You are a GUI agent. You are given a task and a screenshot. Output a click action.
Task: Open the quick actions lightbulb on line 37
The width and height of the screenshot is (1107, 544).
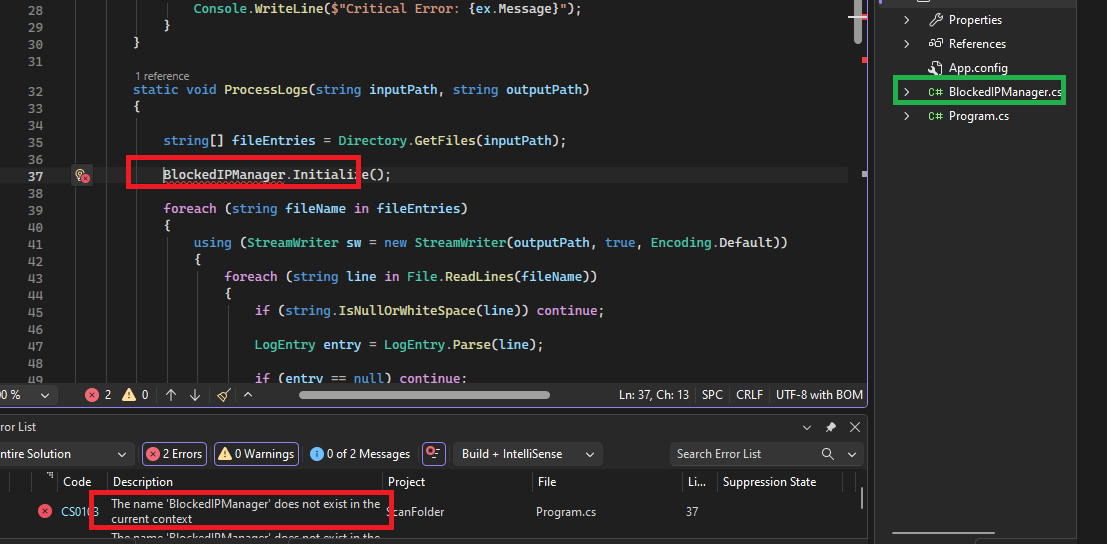[x=81, y=176]
